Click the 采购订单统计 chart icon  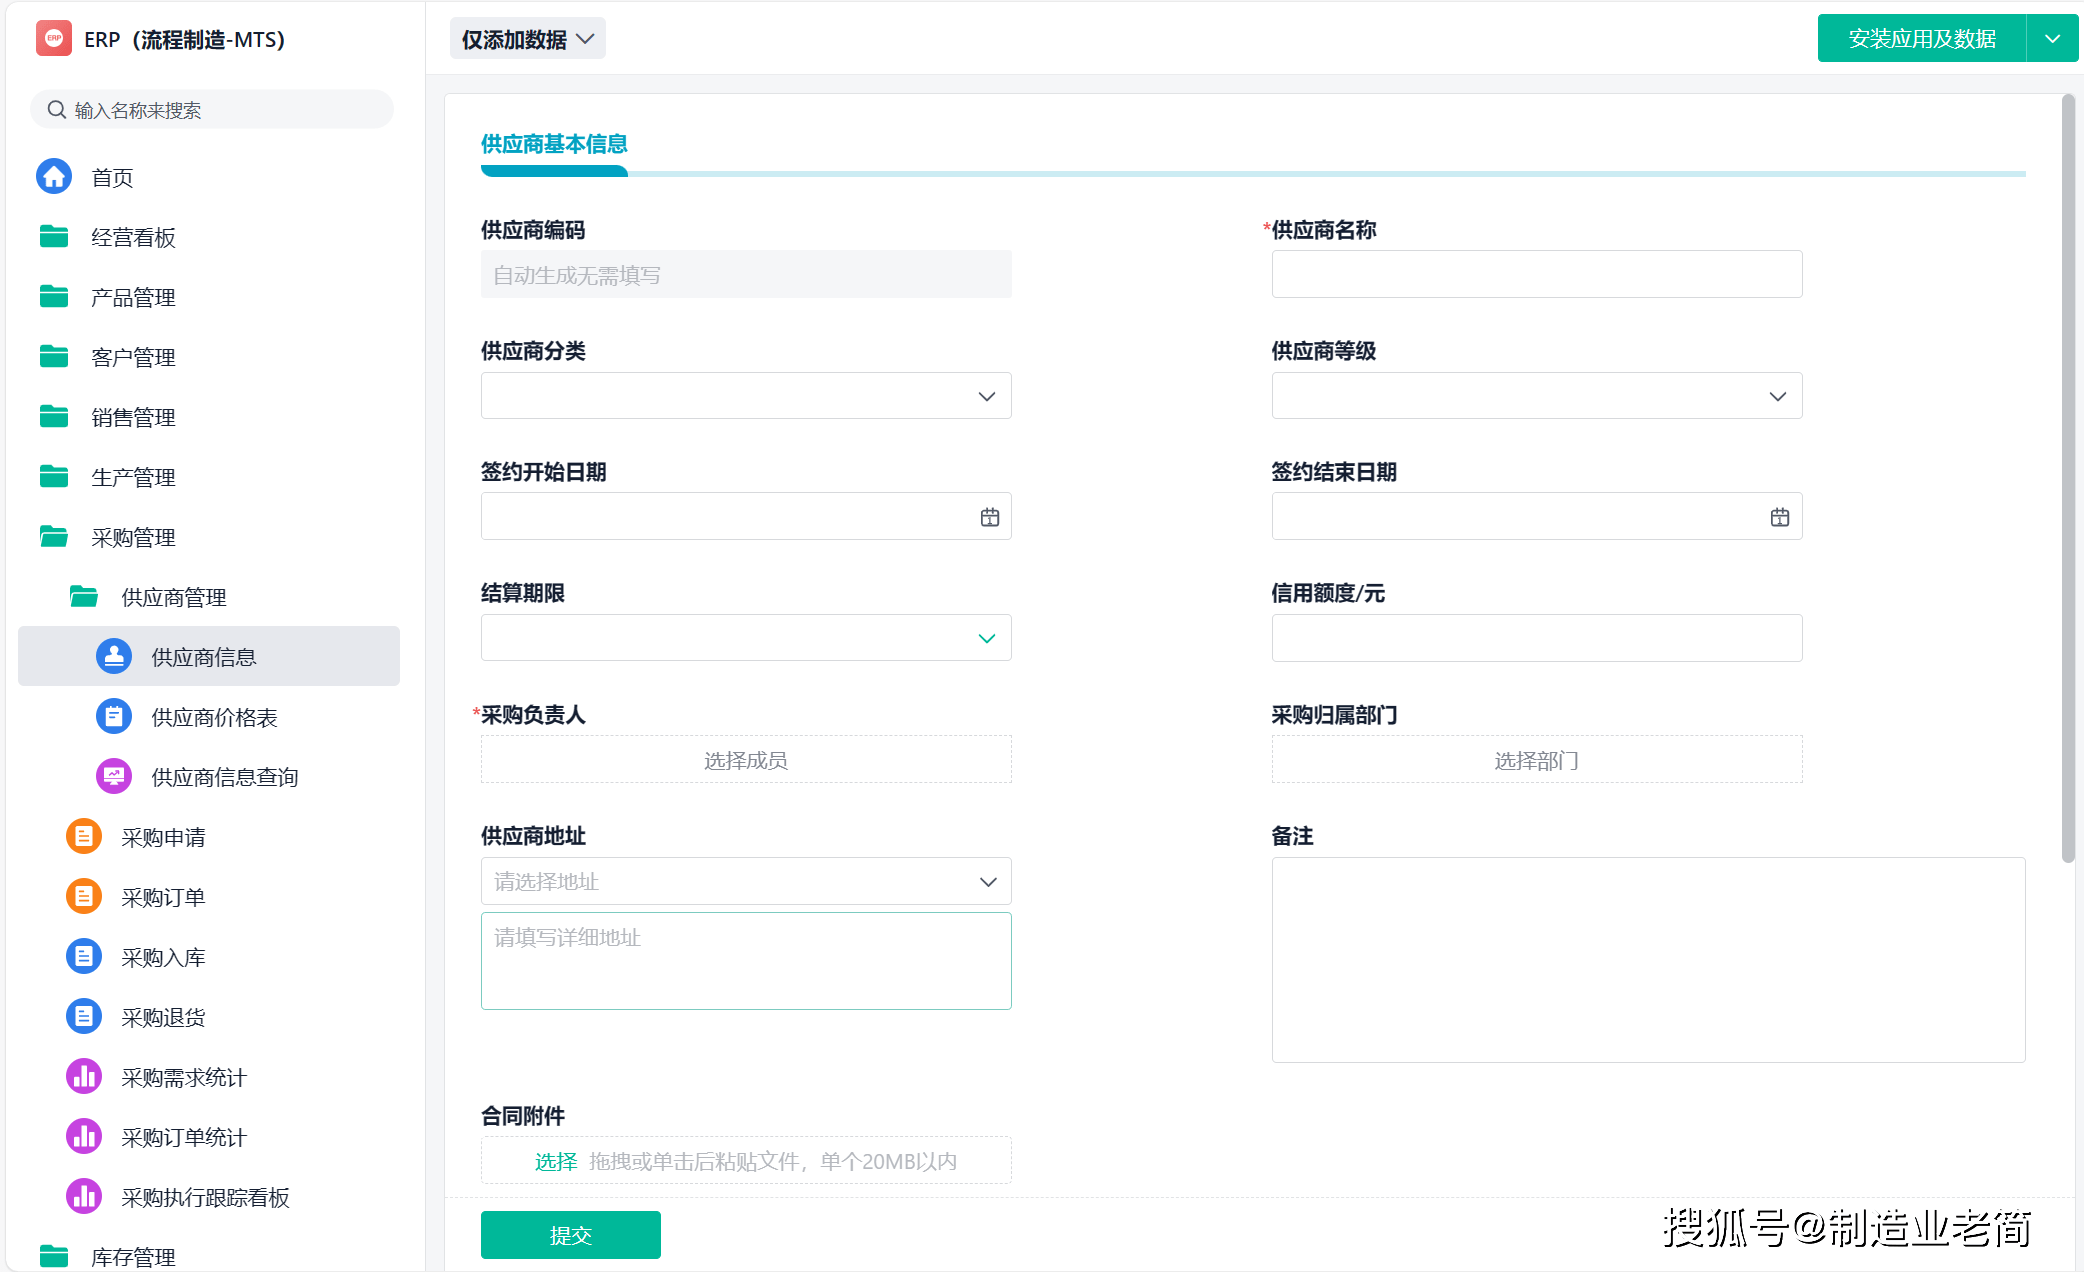tap(84, 1137)
